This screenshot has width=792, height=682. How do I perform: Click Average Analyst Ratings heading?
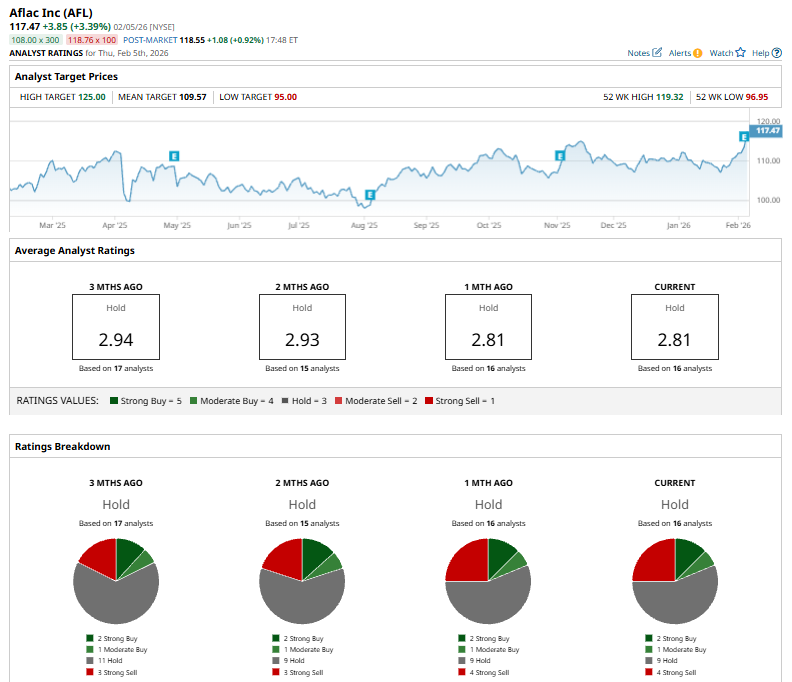(75, 251)
